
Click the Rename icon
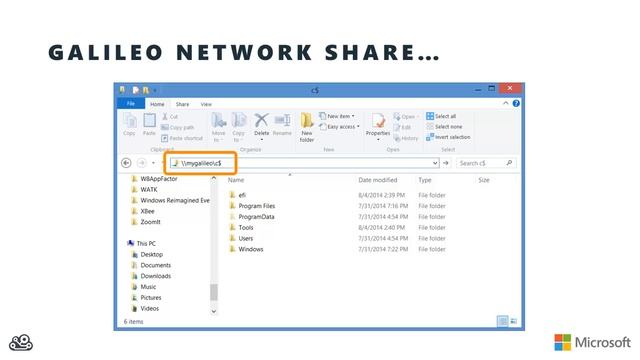[x=282, y=121]
